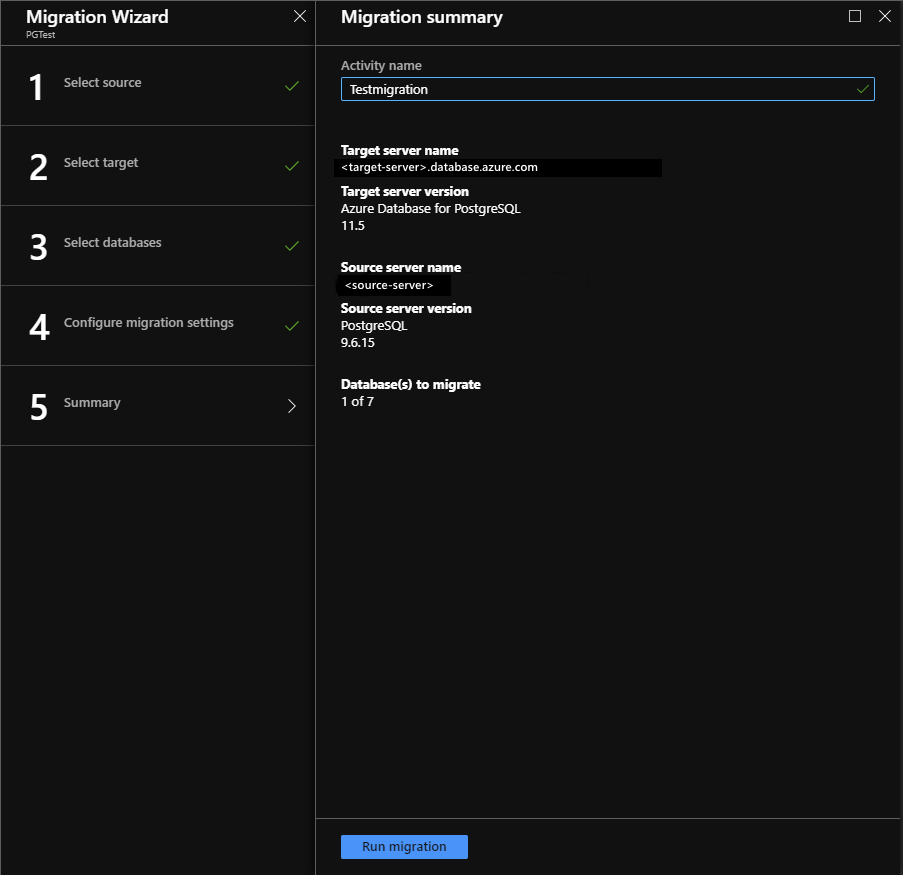Image resolution: width=903 pixels, height=875 pixels.
Task: Click the 'Target server version' heading
Action: point(405,191)
